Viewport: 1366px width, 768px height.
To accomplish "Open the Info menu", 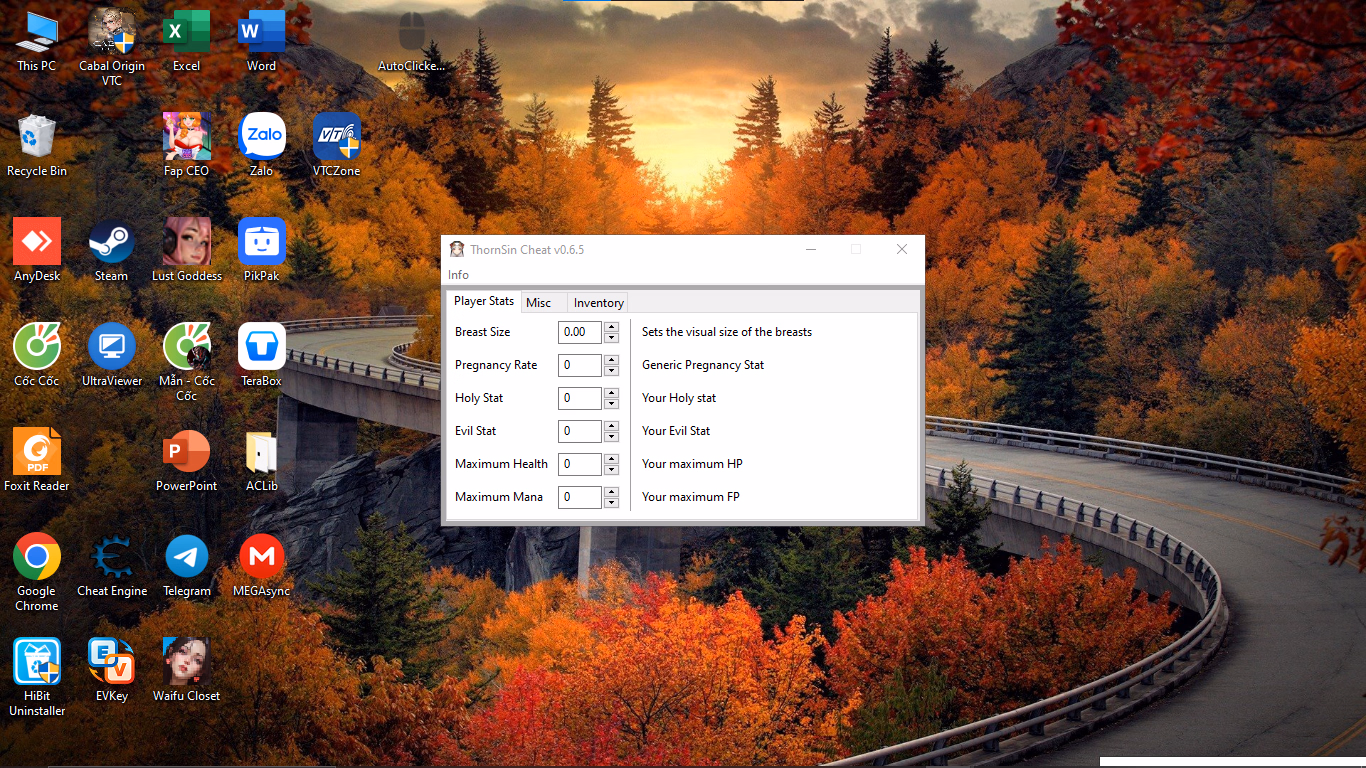I will (458, 275).
